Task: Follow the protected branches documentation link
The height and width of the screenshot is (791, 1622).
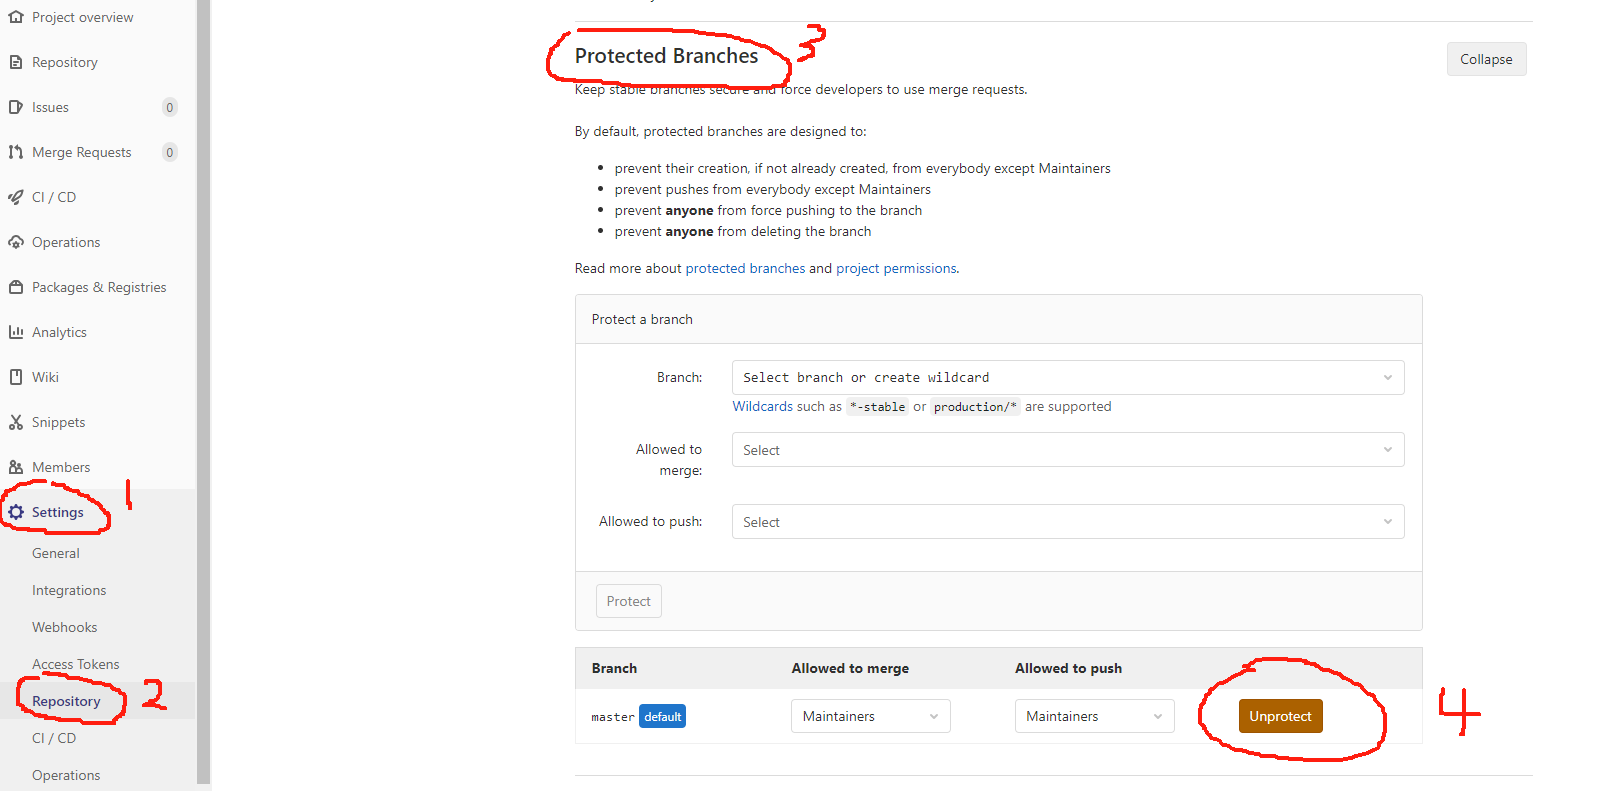Action: pyautogui.click(x=745, y=267)
